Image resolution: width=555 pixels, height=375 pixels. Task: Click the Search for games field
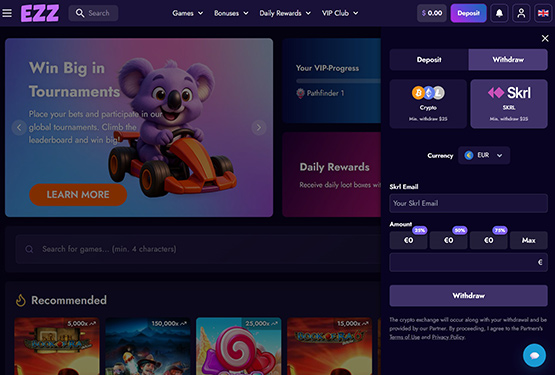point(198,249)
